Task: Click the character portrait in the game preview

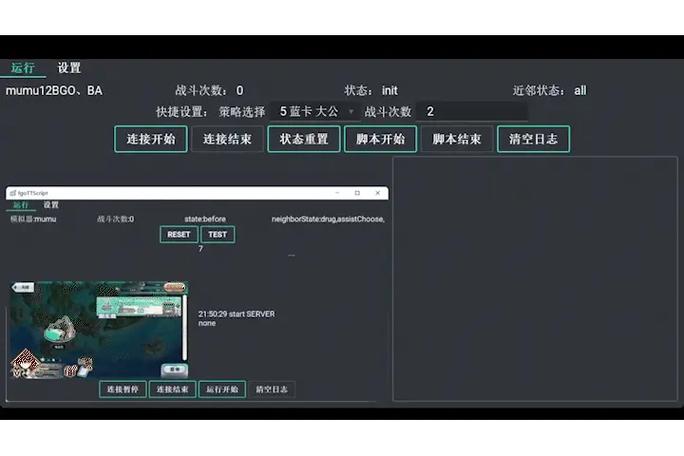Action: click(x=24, y=363)
